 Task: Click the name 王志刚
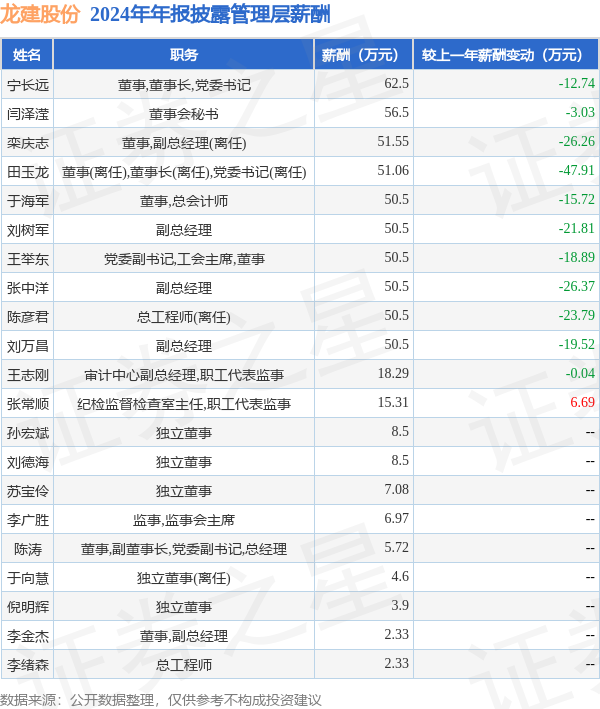coord(28,375)
